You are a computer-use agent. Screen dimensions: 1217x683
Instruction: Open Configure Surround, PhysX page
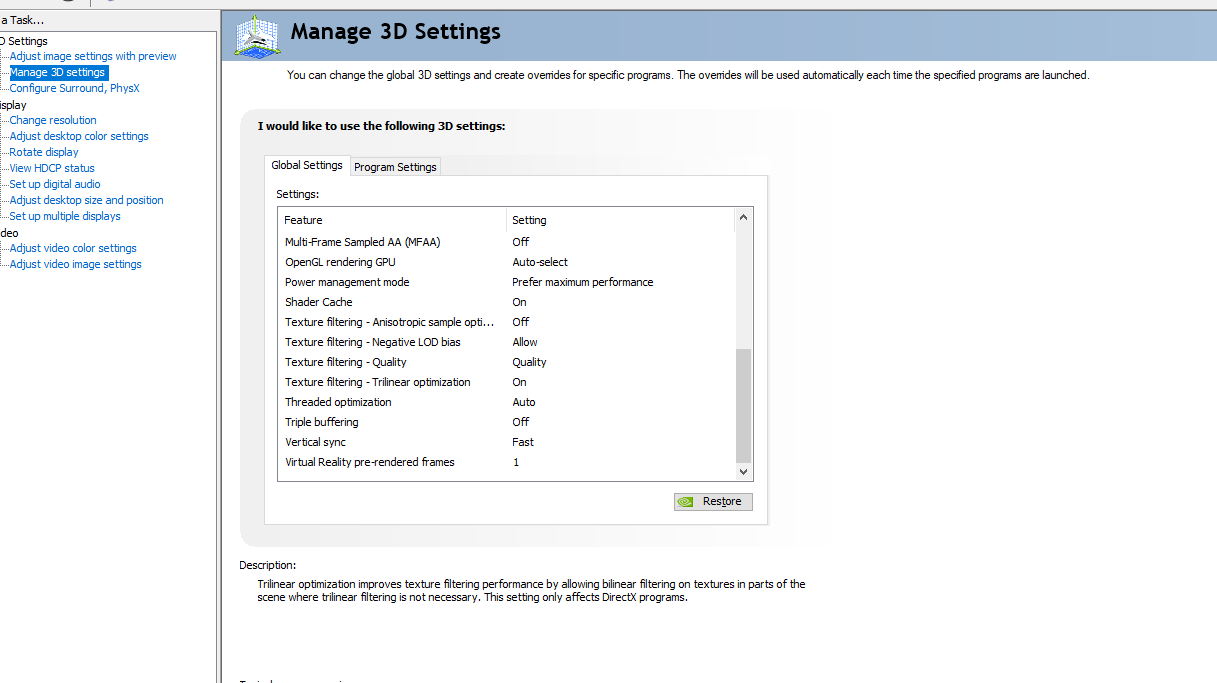[x=74, y=88]
